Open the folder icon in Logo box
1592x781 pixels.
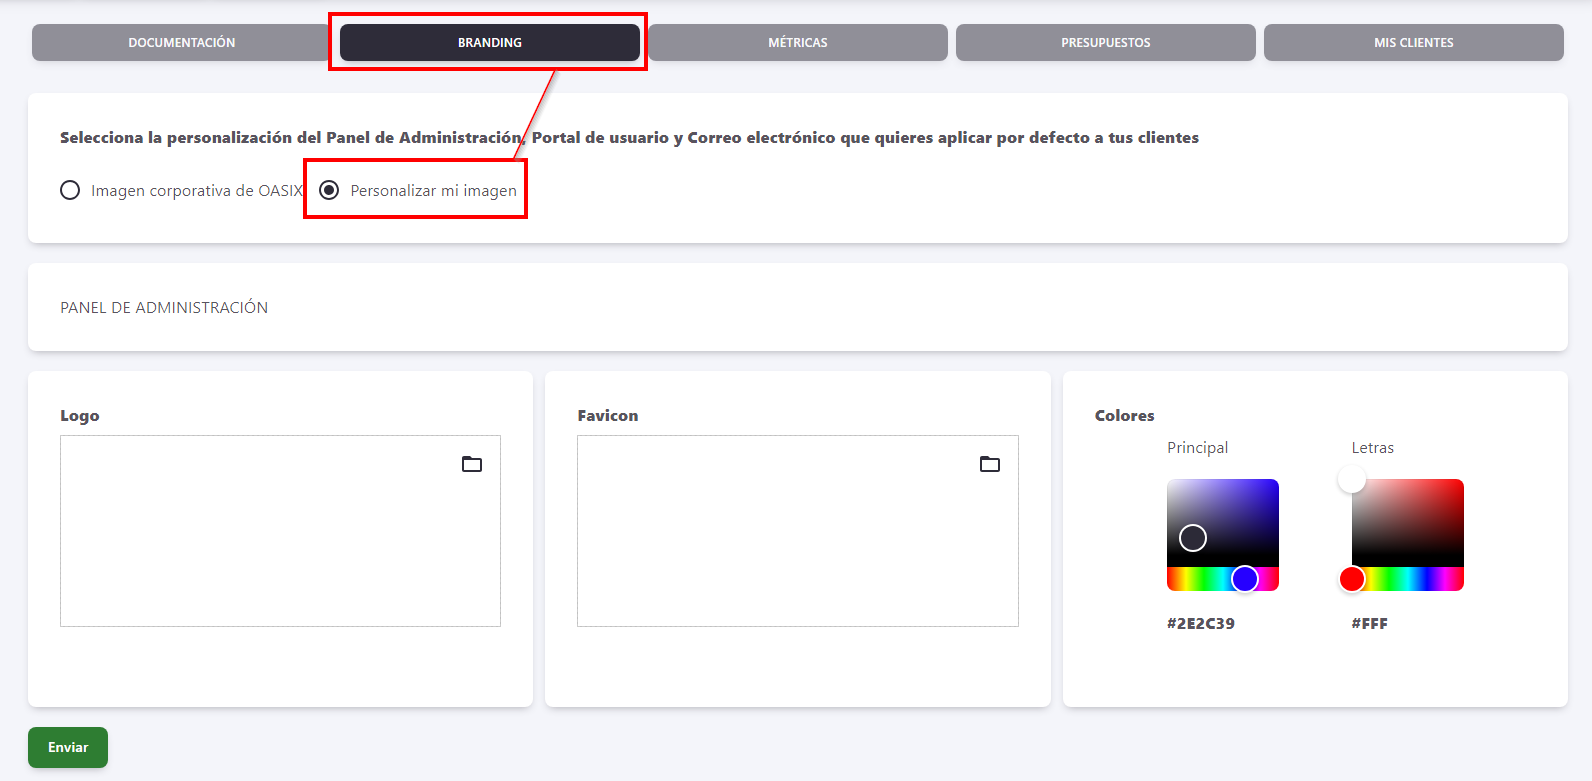click(472, 464)
